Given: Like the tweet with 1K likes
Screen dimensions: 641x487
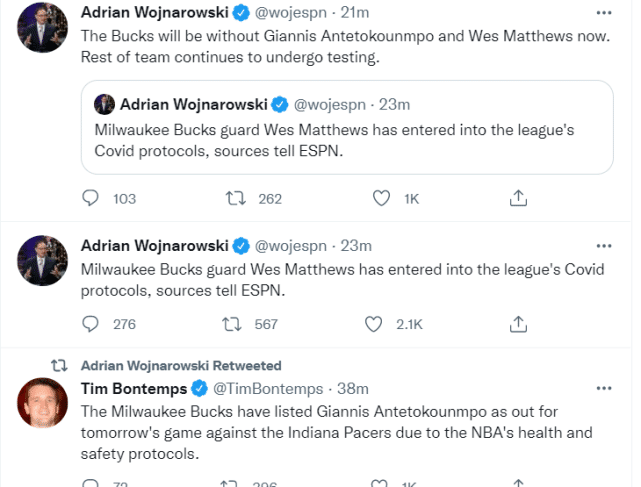Looking at the screenshot, I should point(381,199).
